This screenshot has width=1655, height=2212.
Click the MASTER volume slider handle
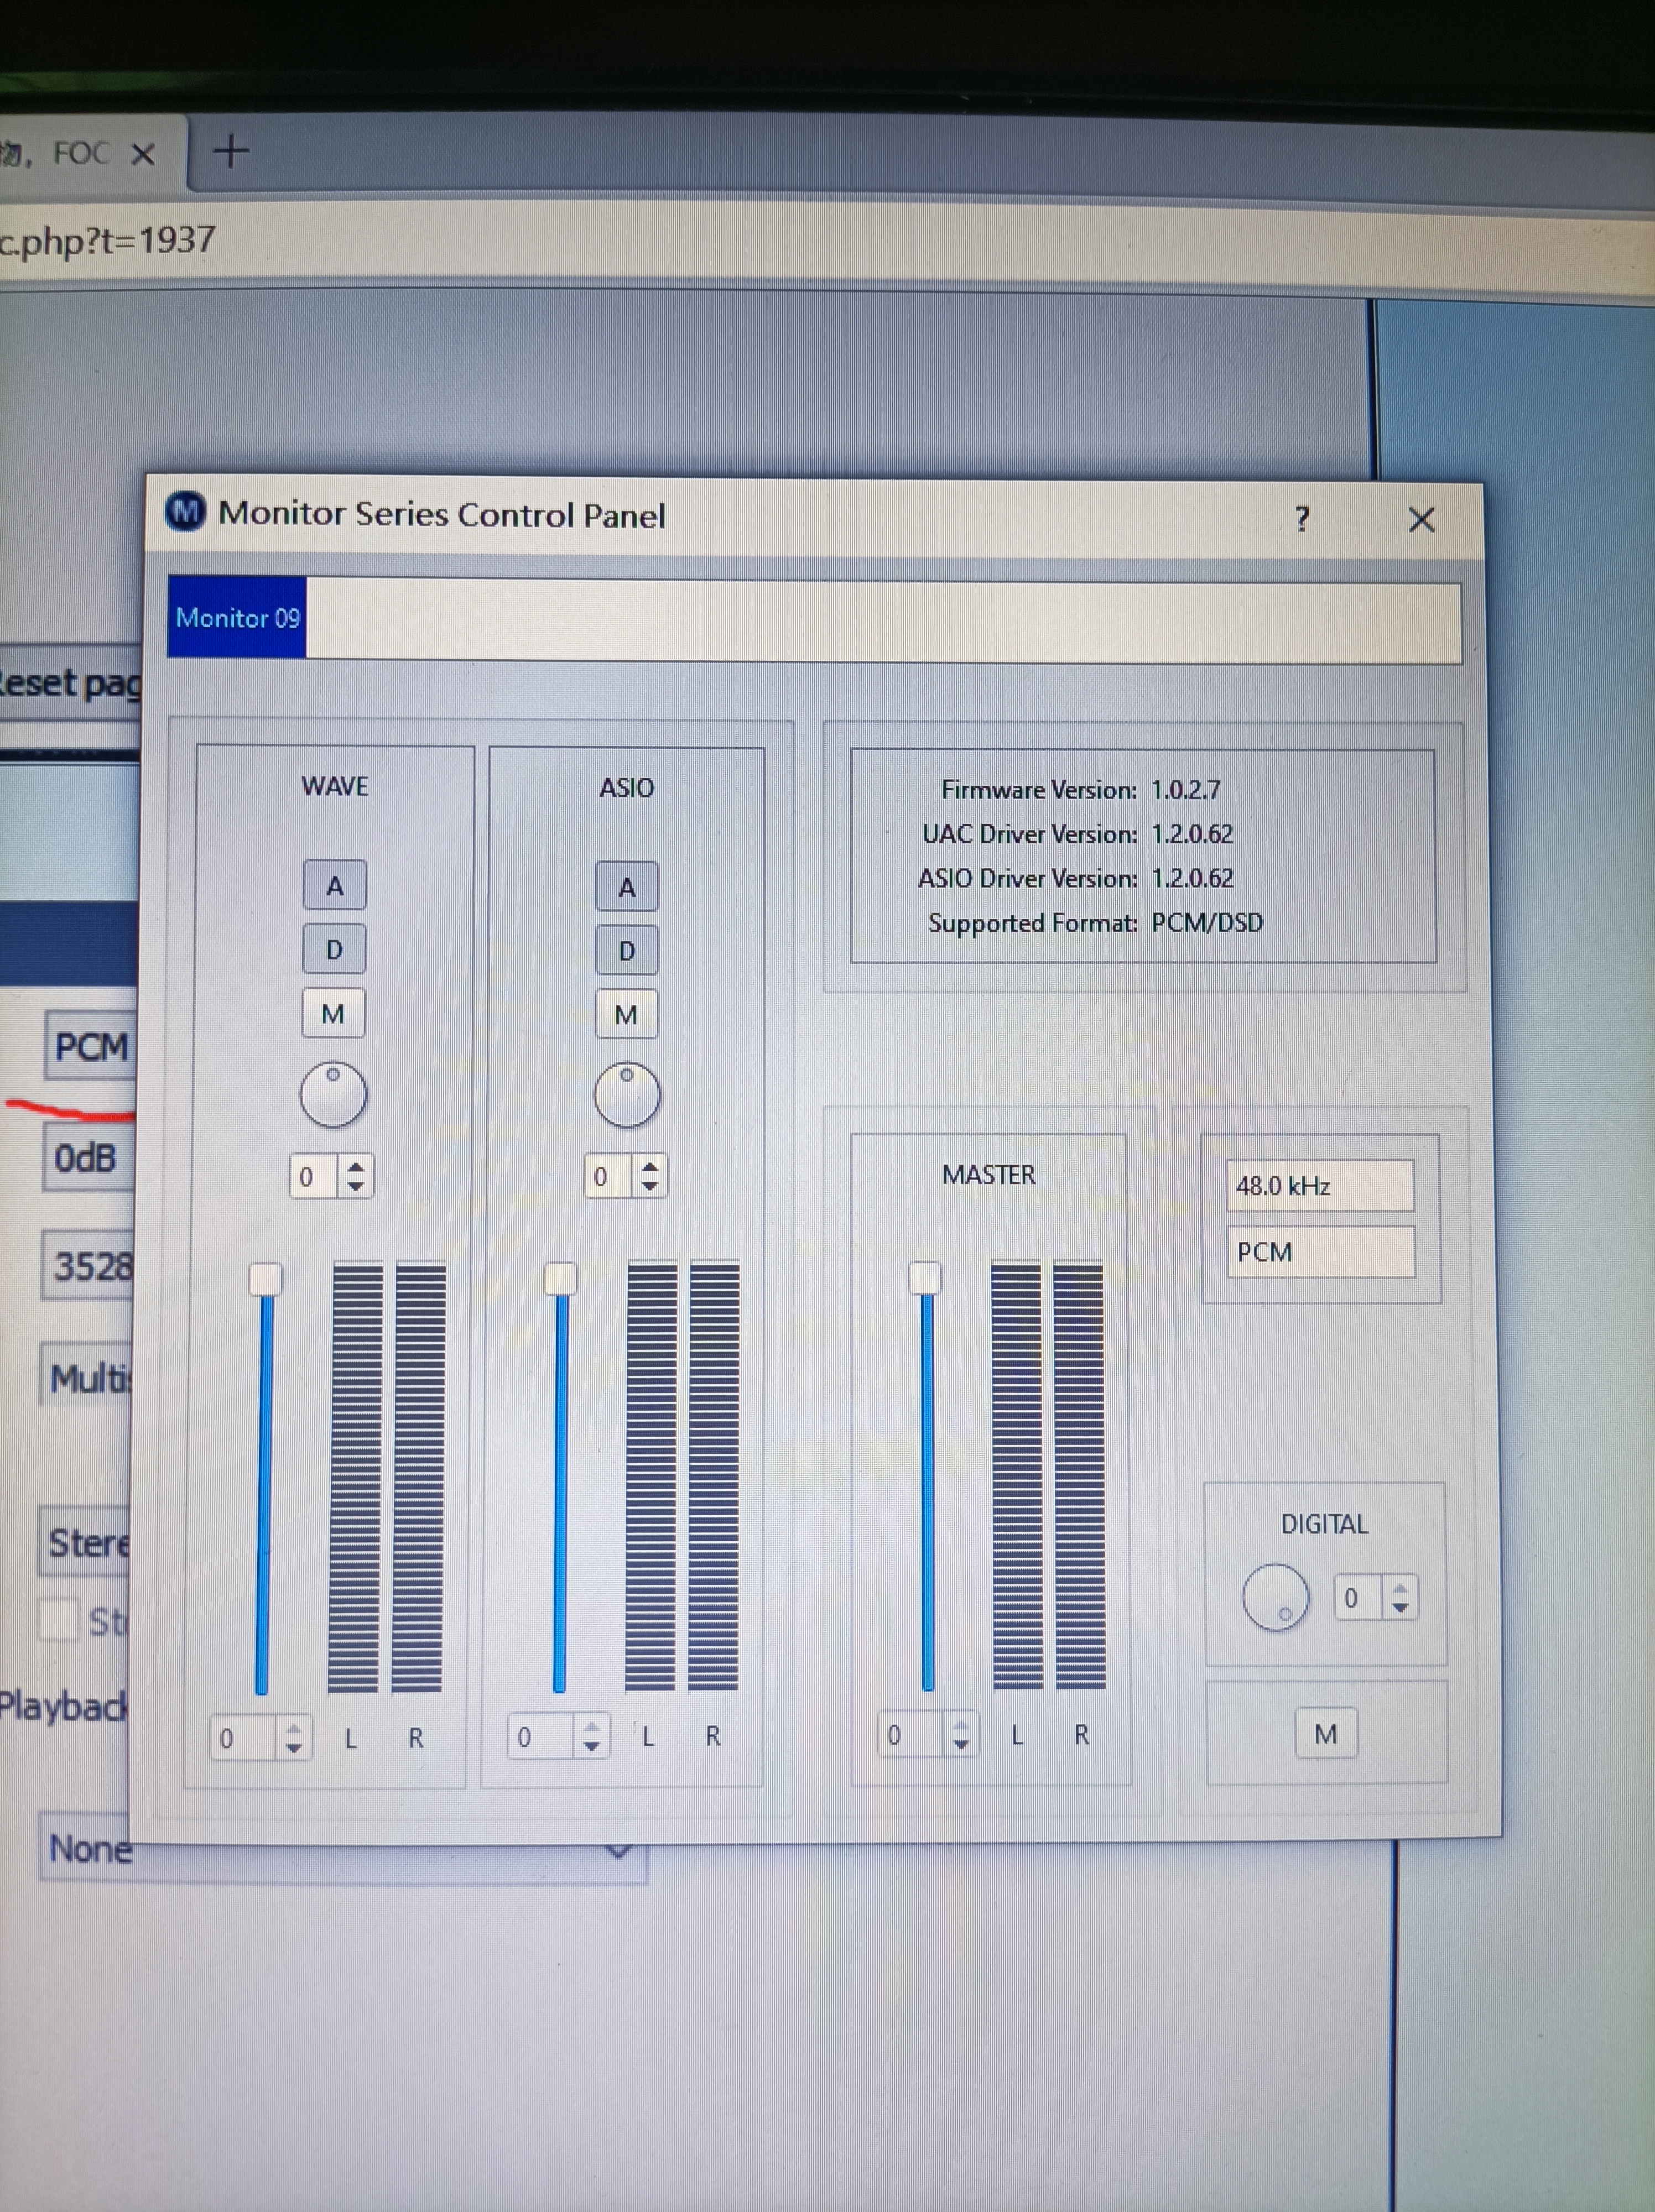(925, 1278)
